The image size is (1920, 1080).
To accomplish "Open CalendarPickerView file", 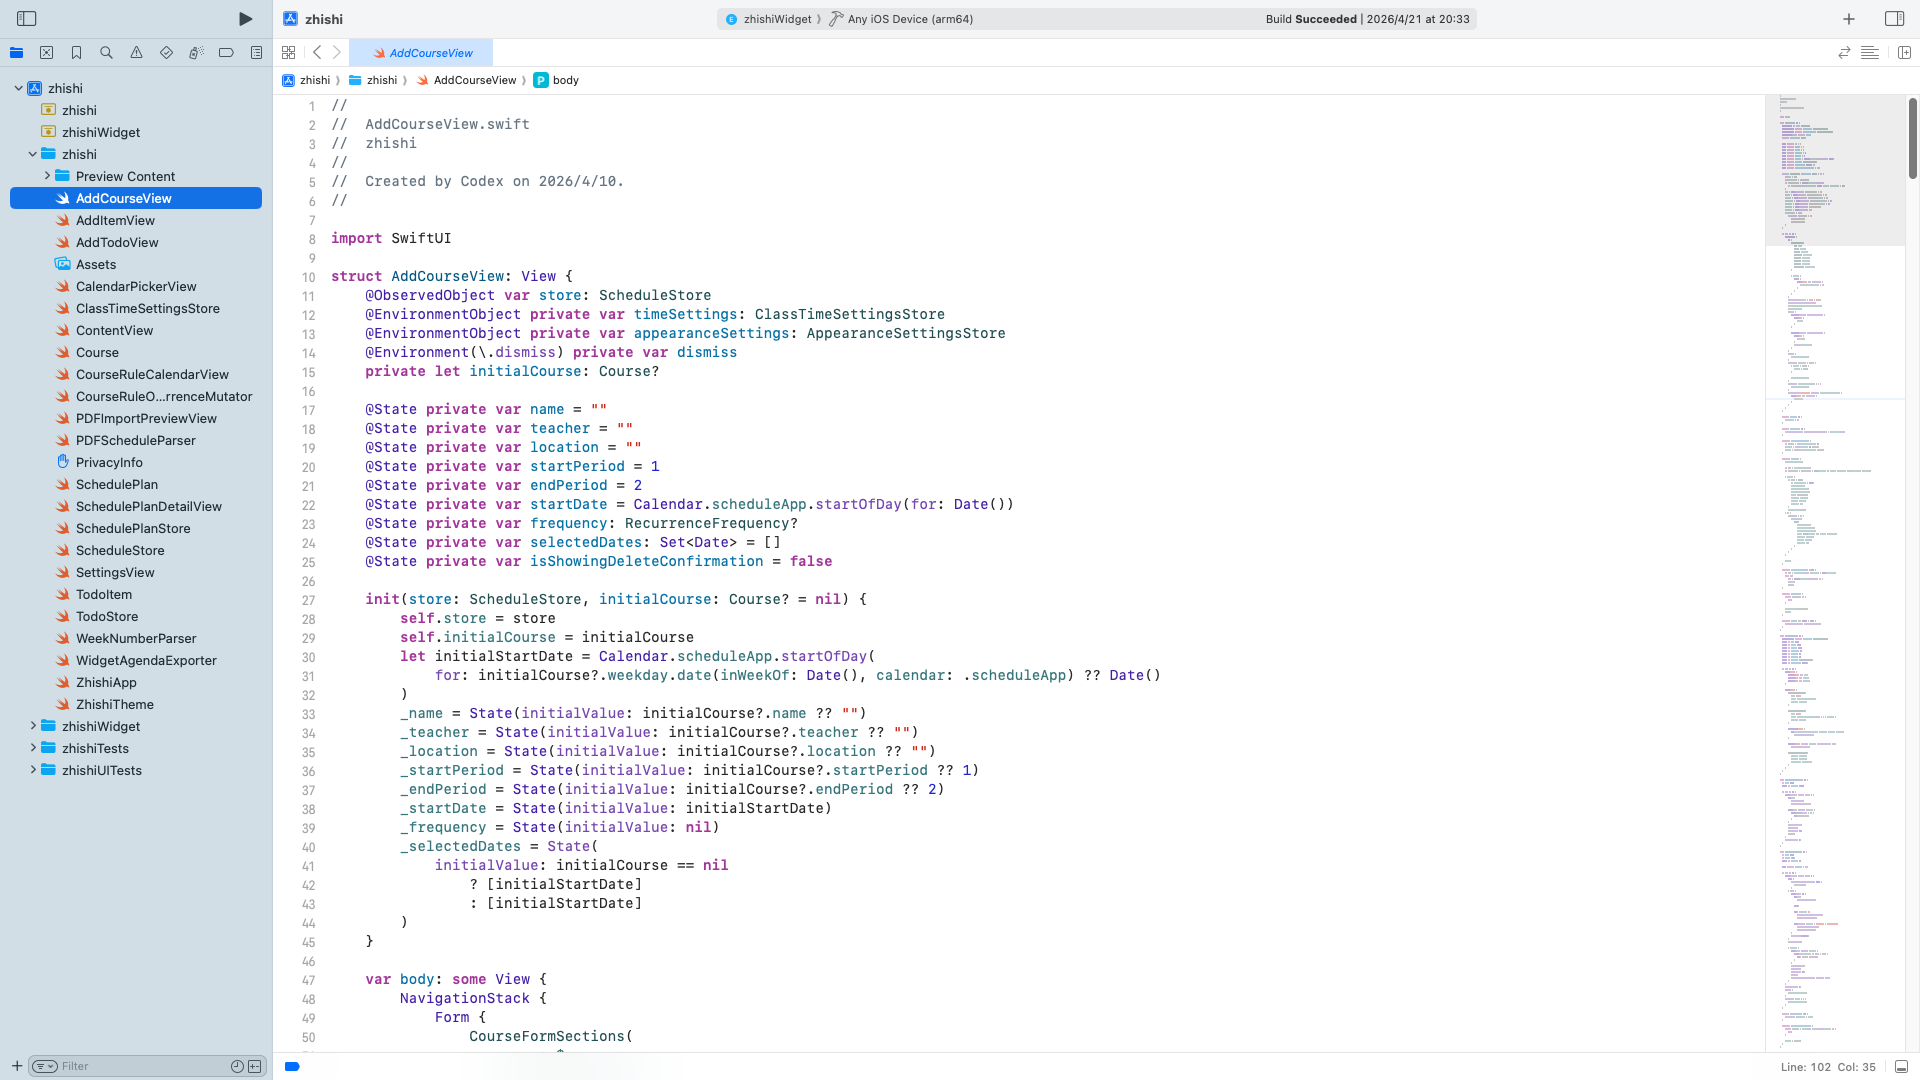I will click(x=136, y=286).
